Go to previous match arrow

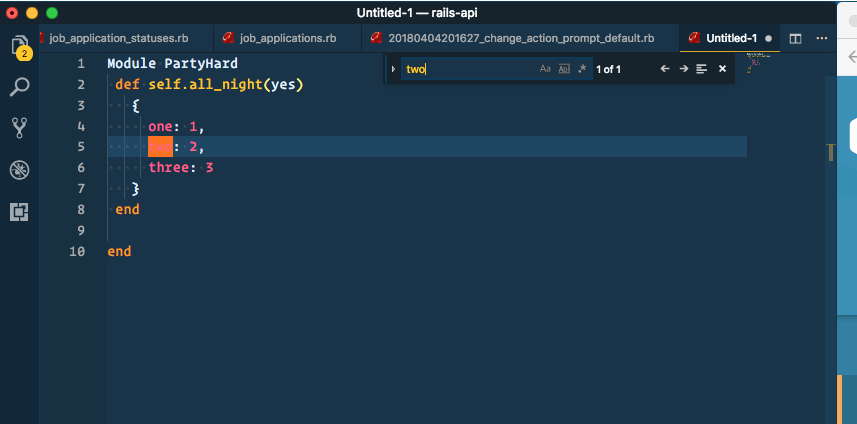pyautogui.click(x=665, y=69)
